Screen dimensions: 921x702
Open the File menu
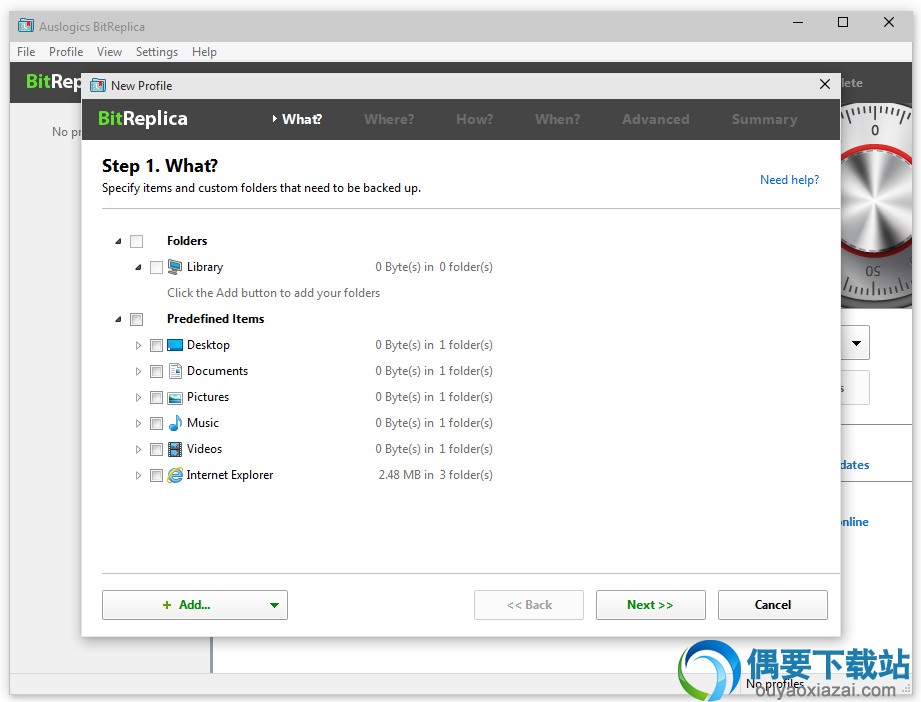coord(26,52)
